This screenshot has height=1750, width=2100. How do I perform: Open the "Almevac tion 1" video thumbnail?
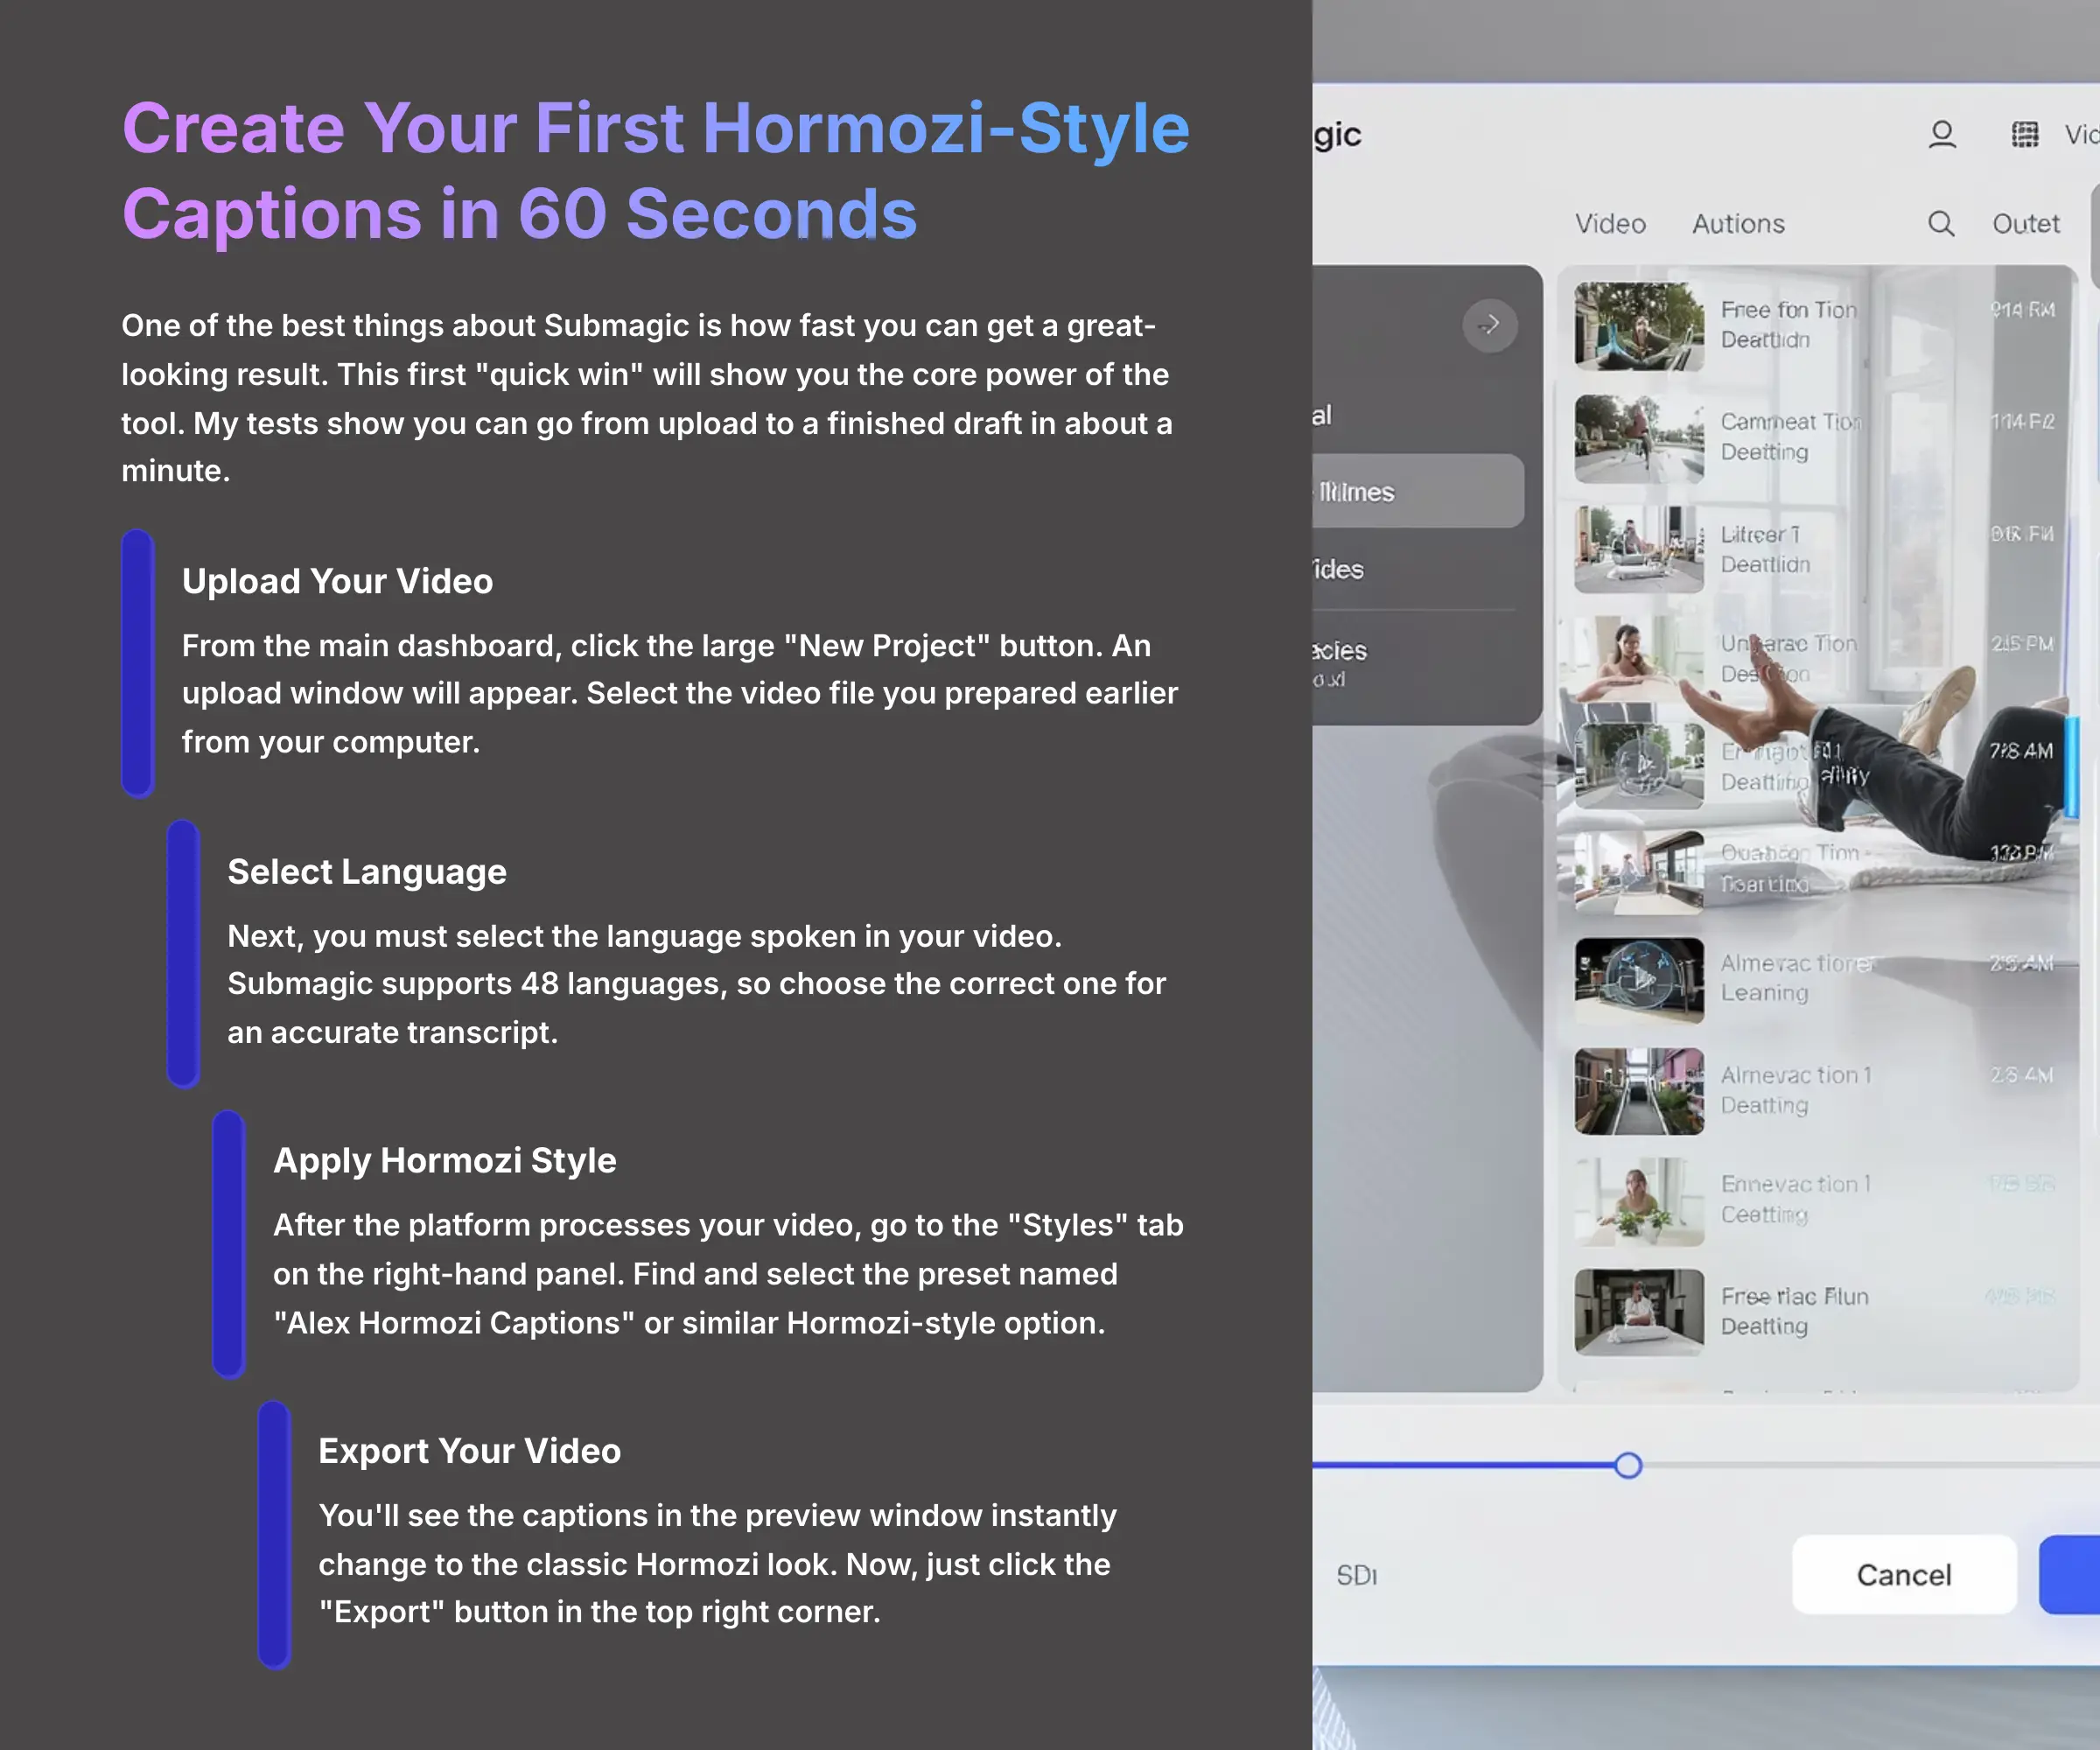pyautogui.click(x=1639, y=1091)
